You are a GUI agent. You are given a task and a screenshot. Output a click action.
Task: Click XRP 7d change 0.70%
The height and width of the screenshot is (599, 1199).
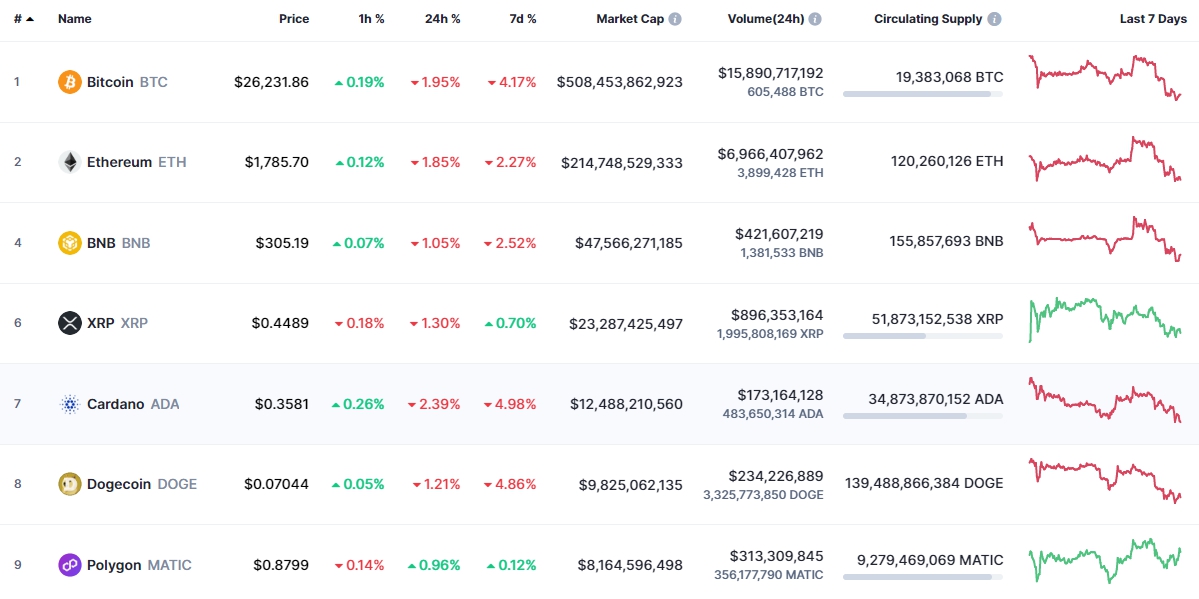(511, 324)
